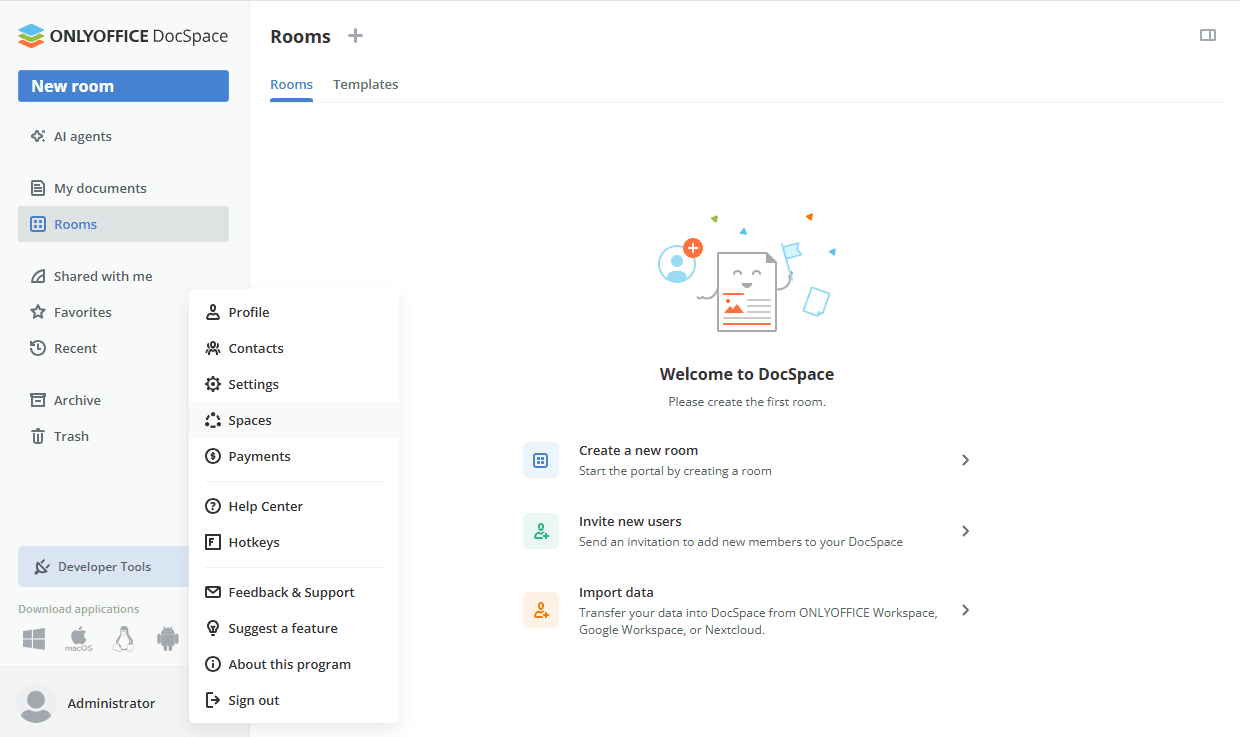Open the Shared with me section
This screenshot has height=737, width=1240.
(103, 276)
